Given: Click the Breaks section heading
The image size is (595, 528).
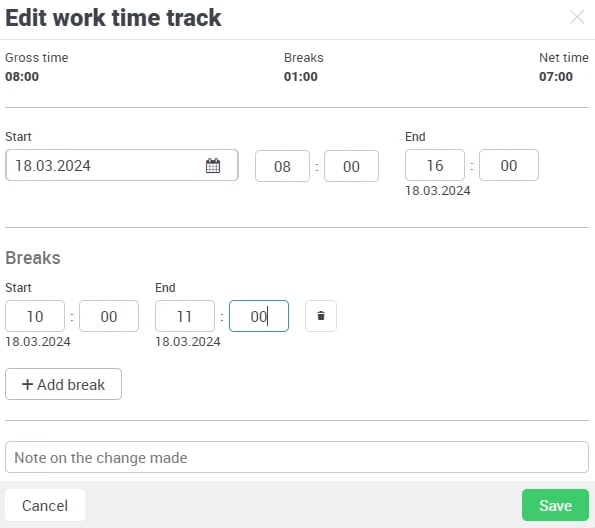Looking at the screenshot, I should (x=33, y=258).
